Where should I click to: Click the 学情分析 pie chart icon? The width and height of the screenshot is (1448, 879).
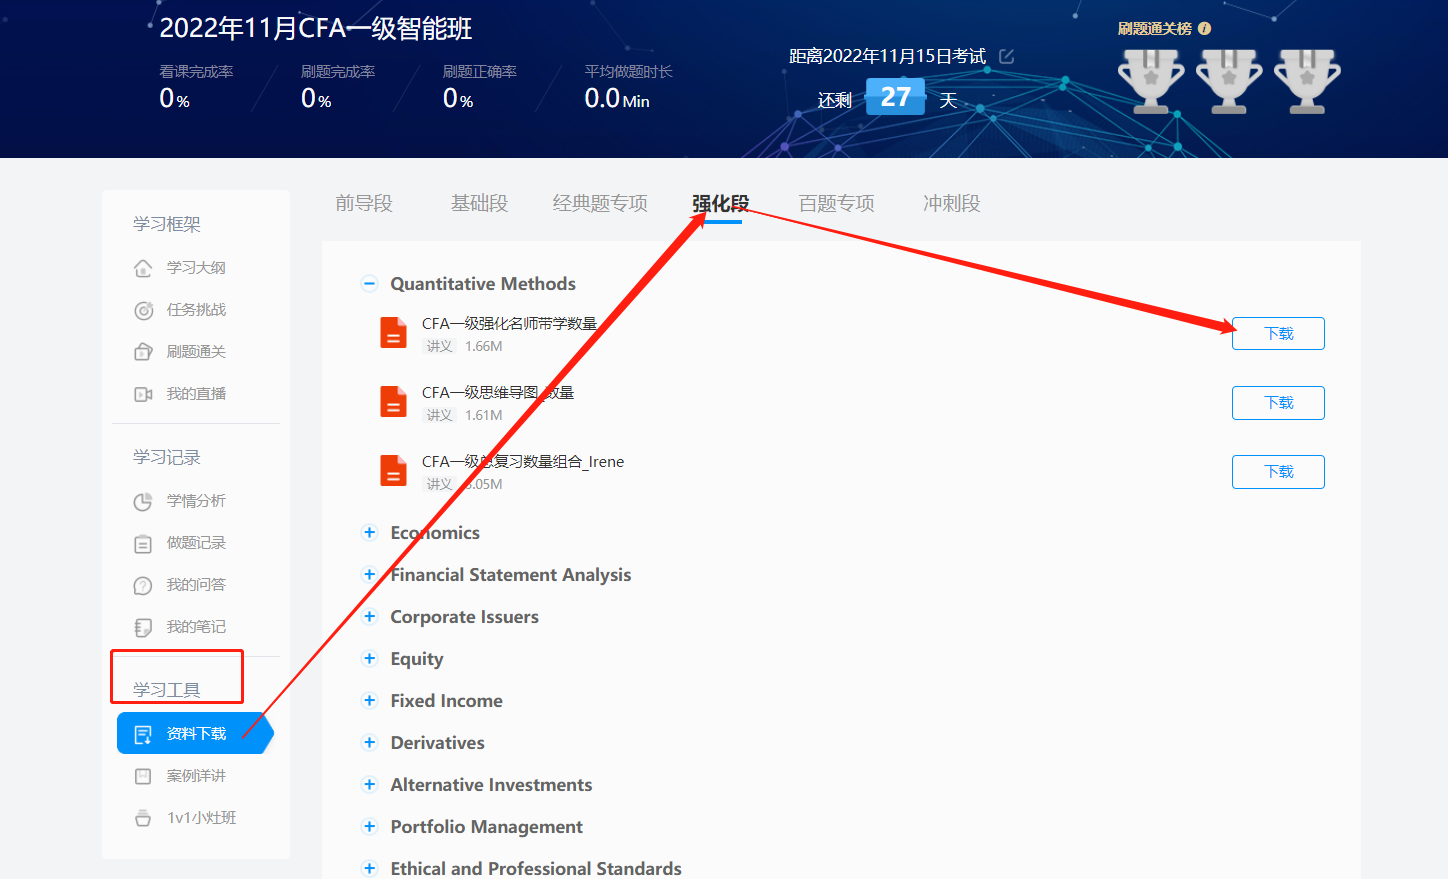143,501
